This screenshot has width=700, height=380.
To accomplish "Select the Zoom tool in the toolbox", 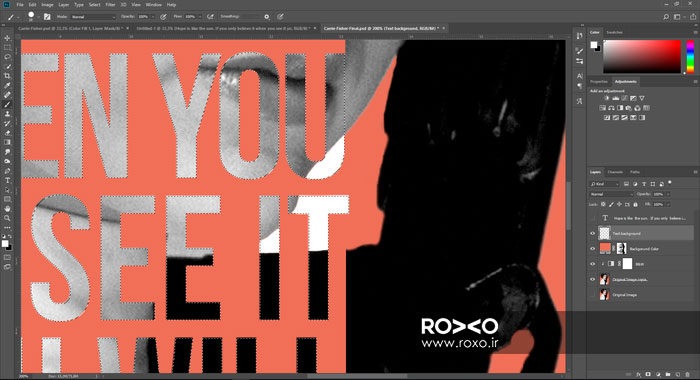I will click(7, 218).
